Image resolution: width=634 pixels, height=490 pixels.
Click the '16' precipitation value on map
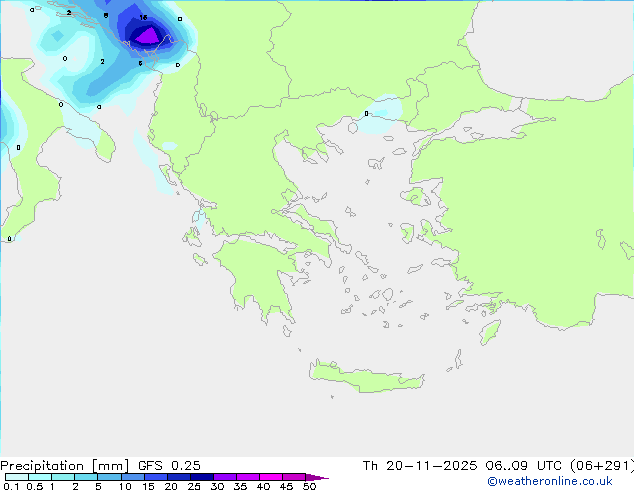pos(143,17)
